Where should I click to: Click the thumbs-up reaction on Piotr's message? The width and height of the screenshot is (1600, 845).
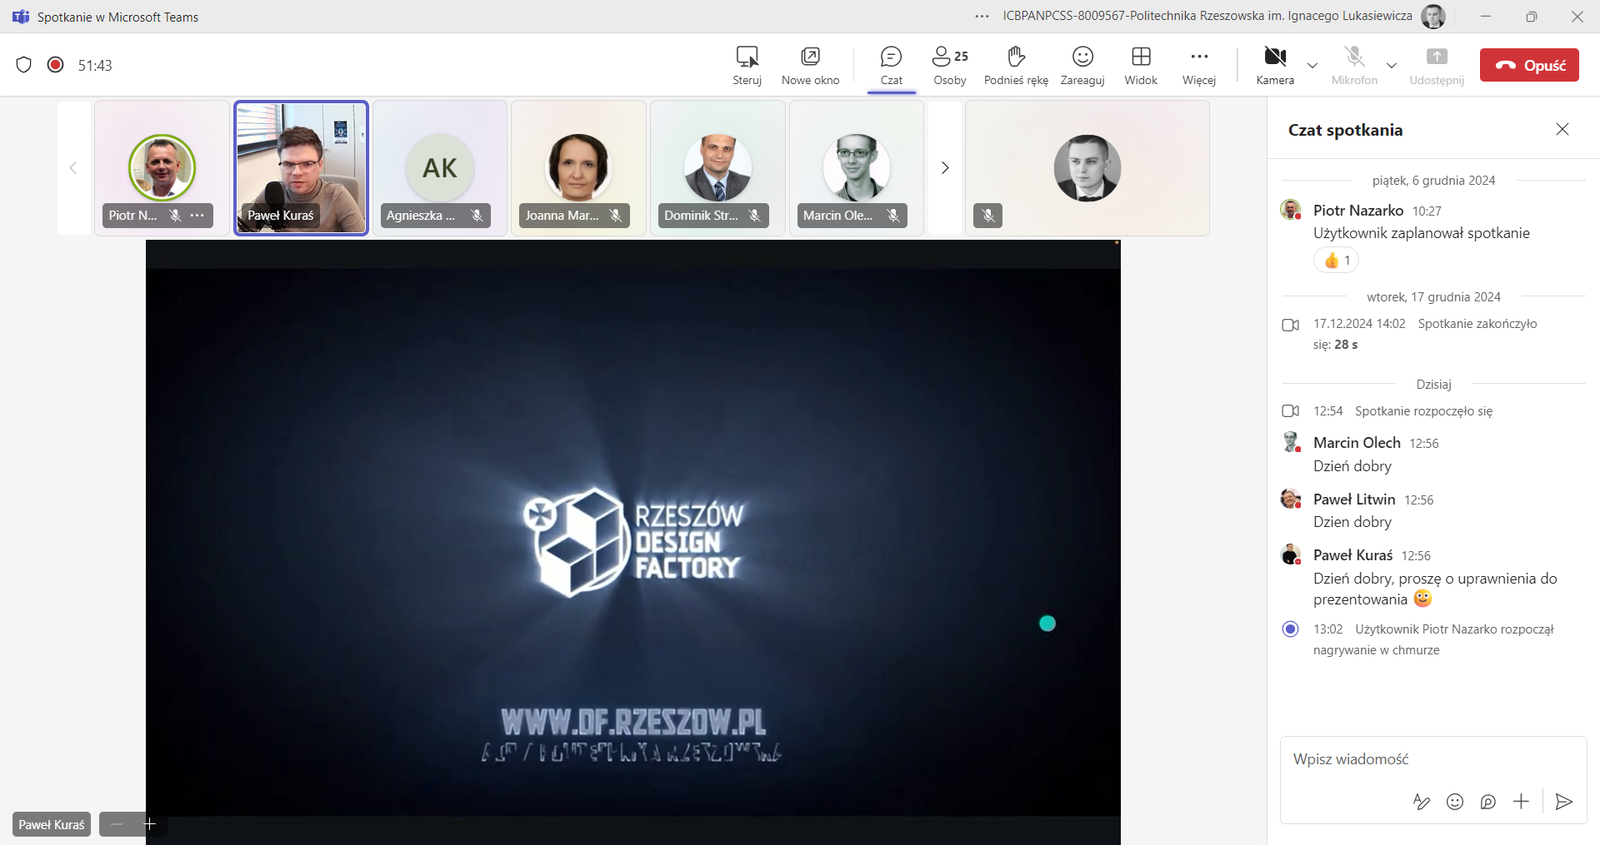tap(1336, 260)
